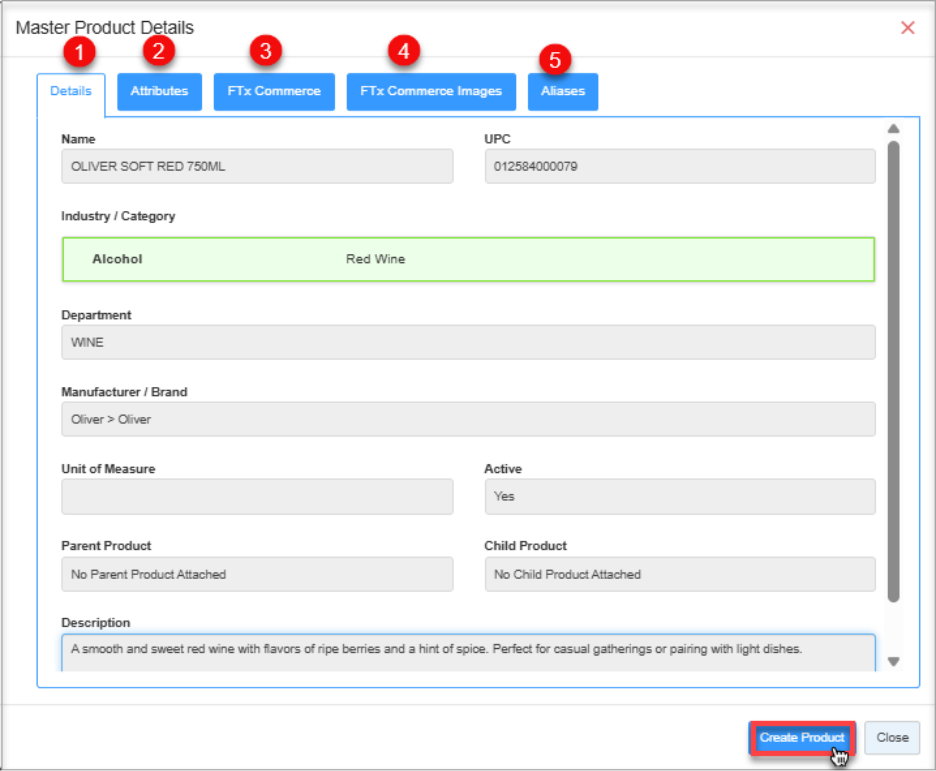Switch to the Attributes tab
Screen dimensions: 936x771
(159, 91)
